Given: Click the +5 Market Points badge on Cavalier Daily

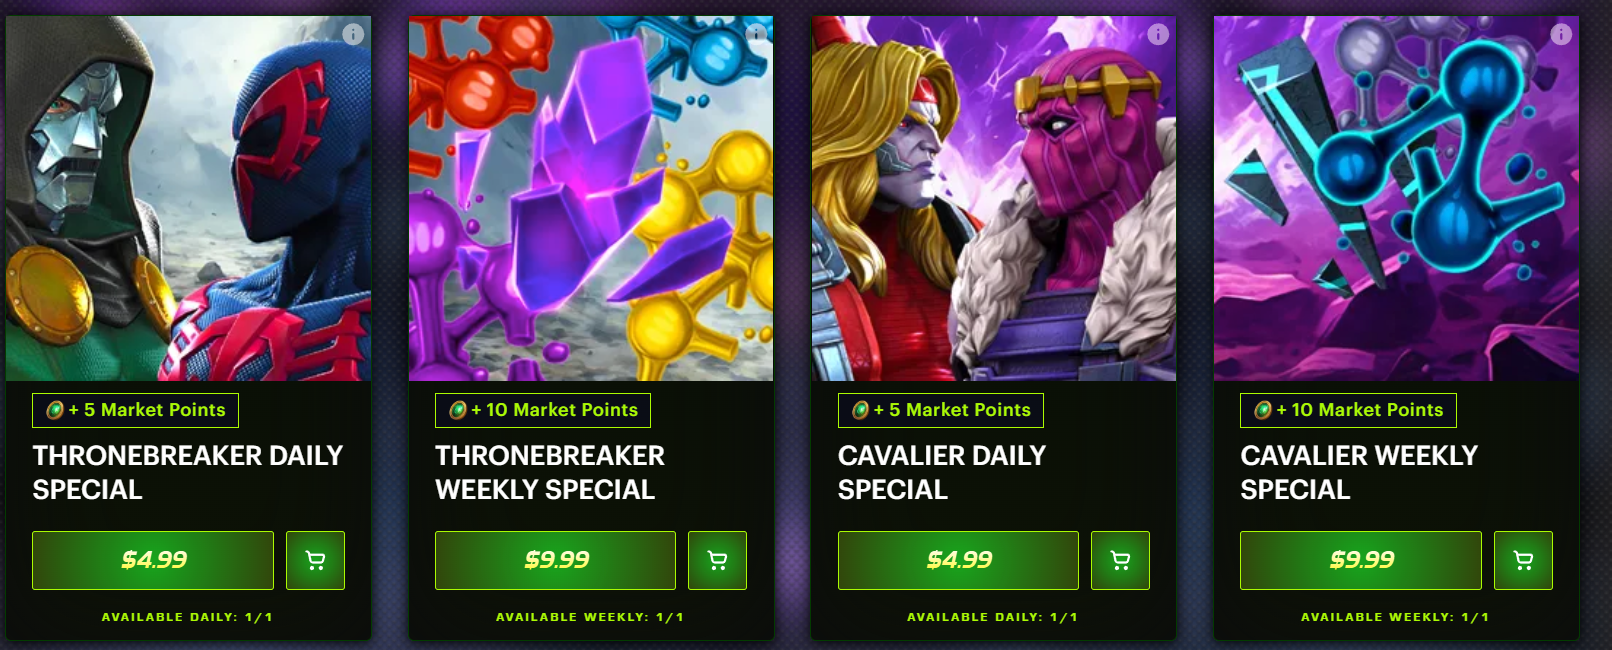Looking at the screenshot, I should (941, 410).
